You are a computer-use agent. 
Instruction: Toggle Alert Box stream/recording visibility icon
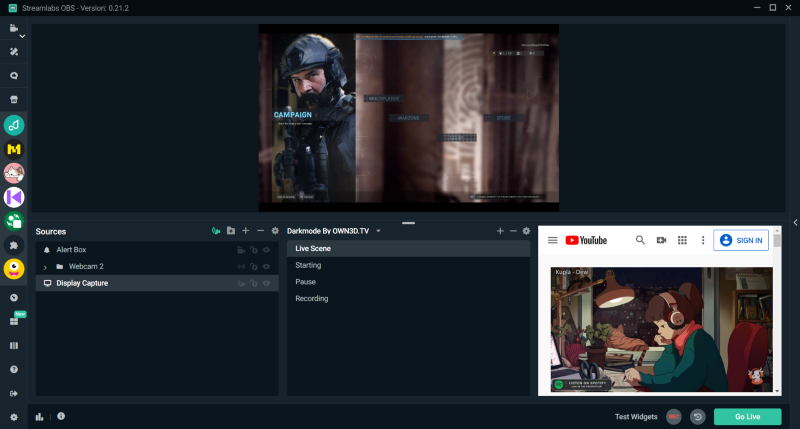coord(241,250)
